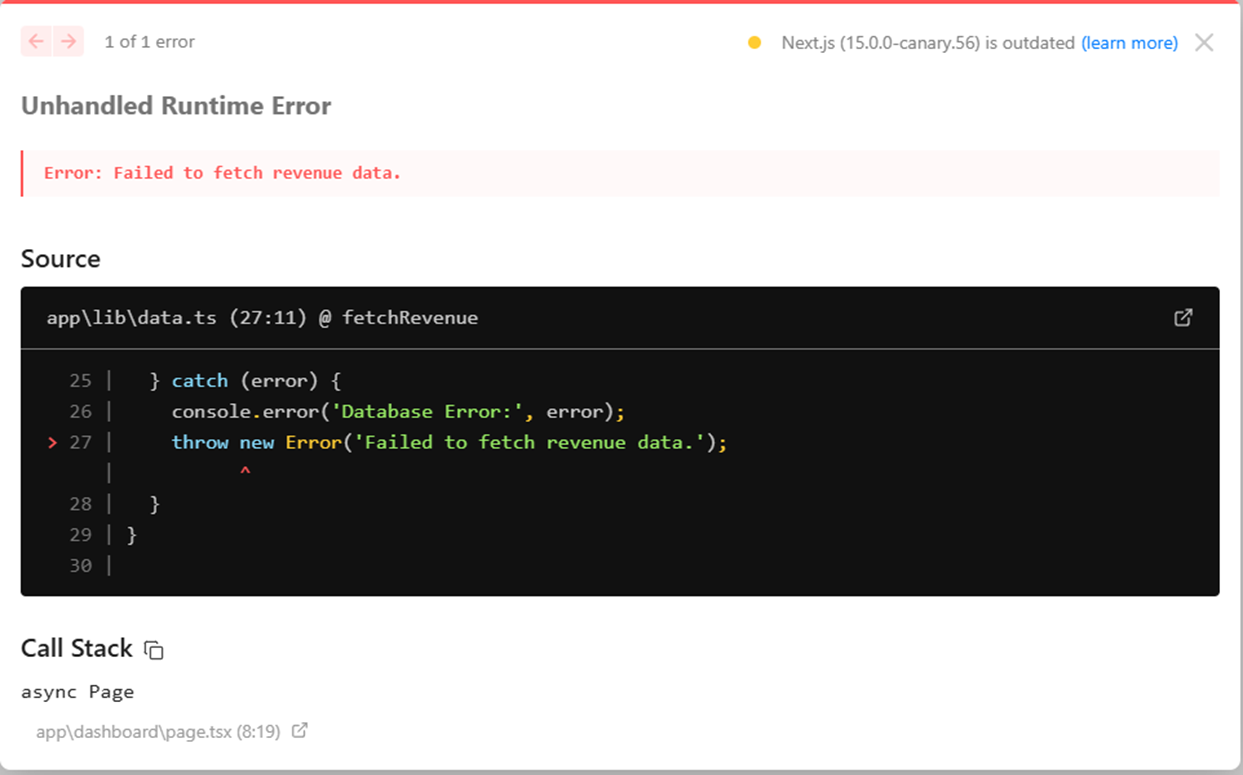Click line number 25 in code
Screen dimensions: 1243x775
click(x=81, y=381)
